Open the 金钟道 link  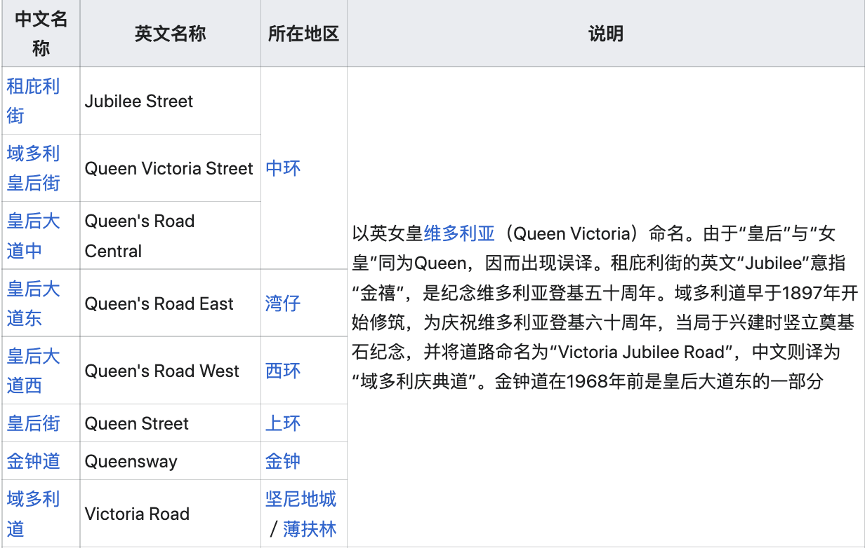click(33, 461)
